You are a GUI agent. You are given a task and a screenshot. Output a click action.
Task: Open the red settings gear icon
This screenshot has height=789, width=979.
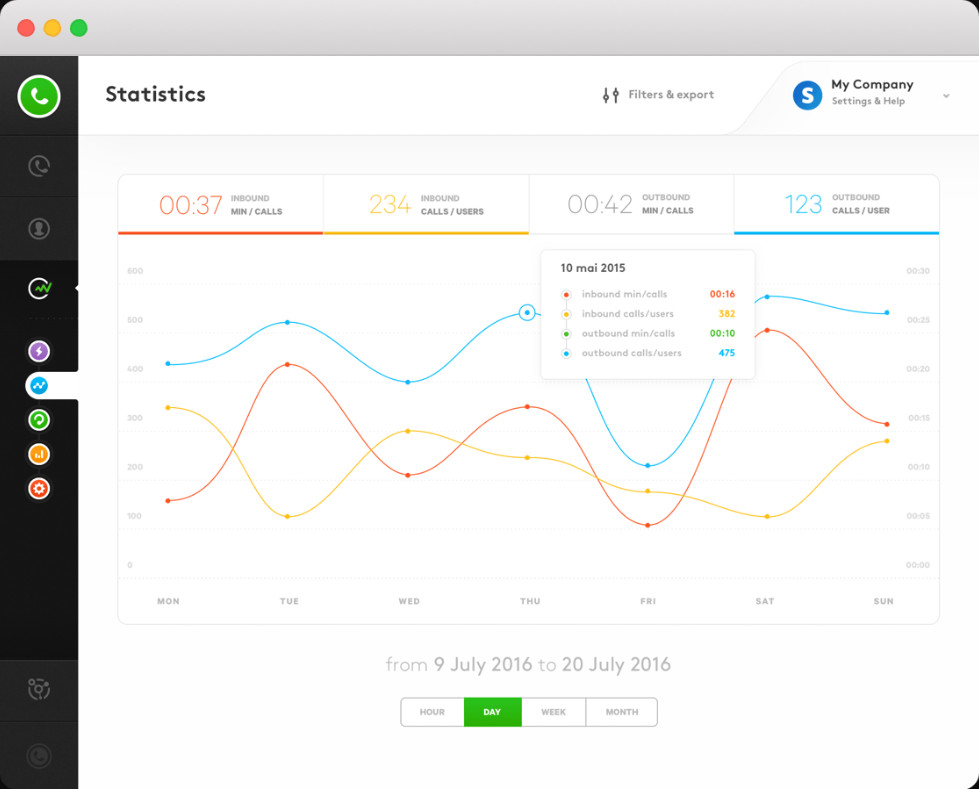39,489
